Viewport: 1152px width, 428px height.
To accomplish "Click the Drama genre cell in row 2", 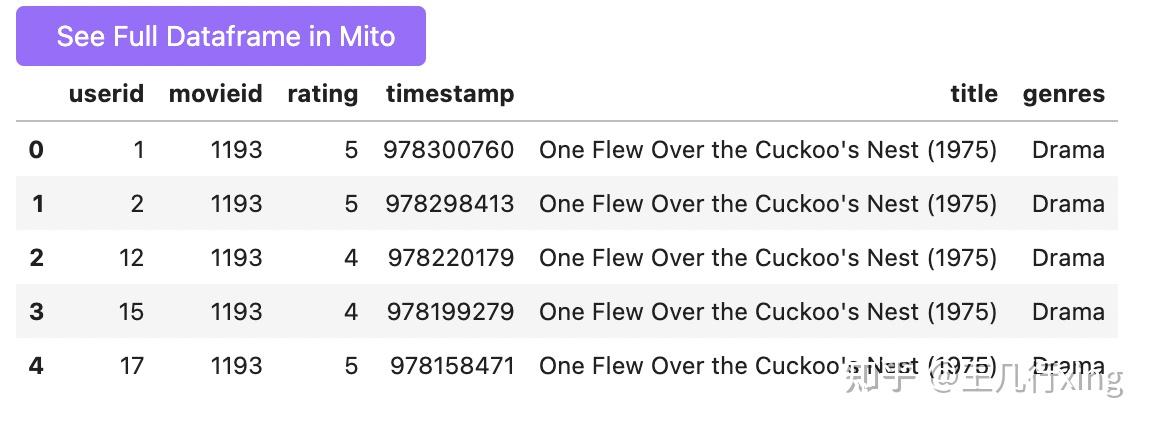I will click(1068, 258).
